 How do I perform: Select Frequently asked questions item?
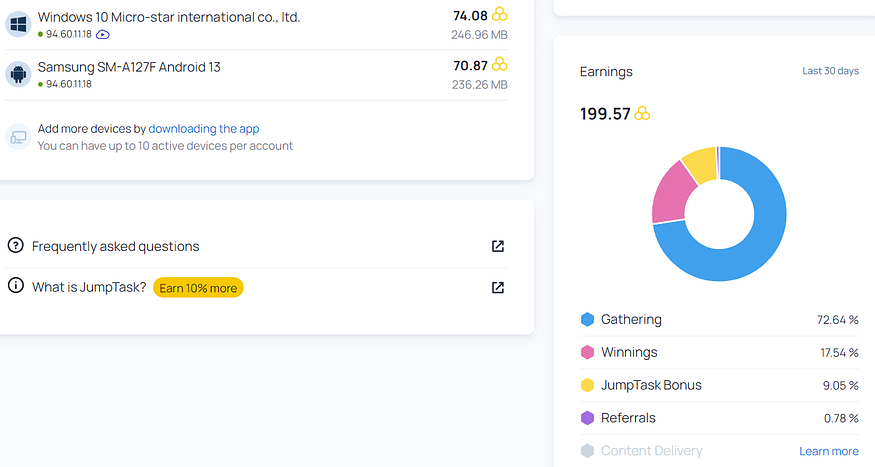click(x=256, y=246)
